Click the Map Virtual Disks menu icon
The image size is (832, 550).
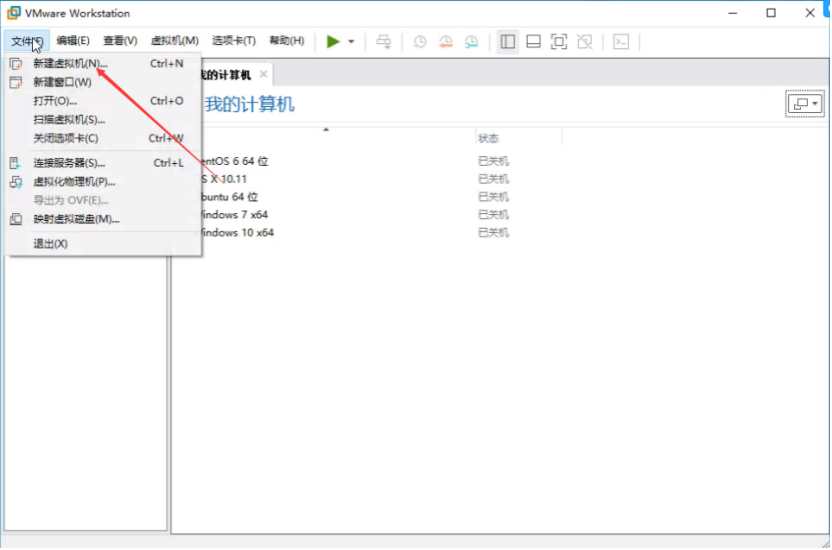pyautogui.click(x=16, y=219)
